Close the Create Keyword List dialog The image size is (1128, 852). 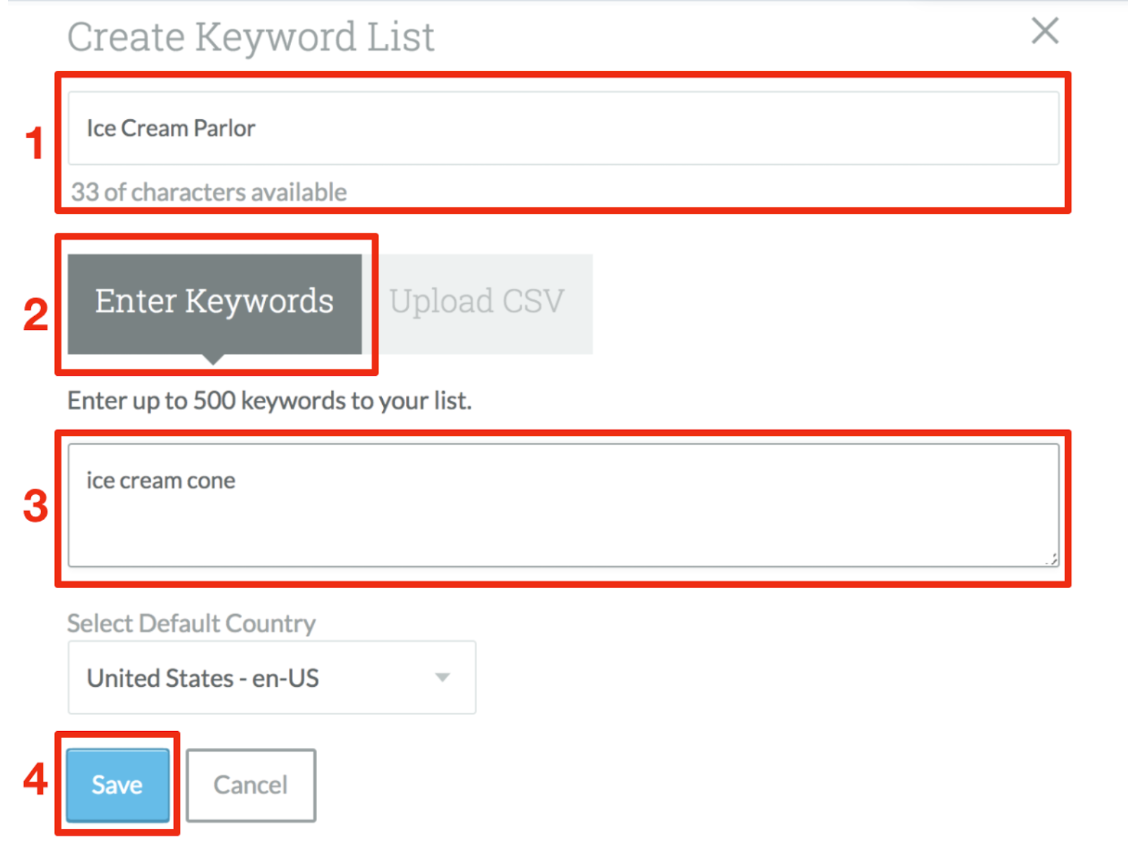pyautogui.click(x=1044, y=32)
